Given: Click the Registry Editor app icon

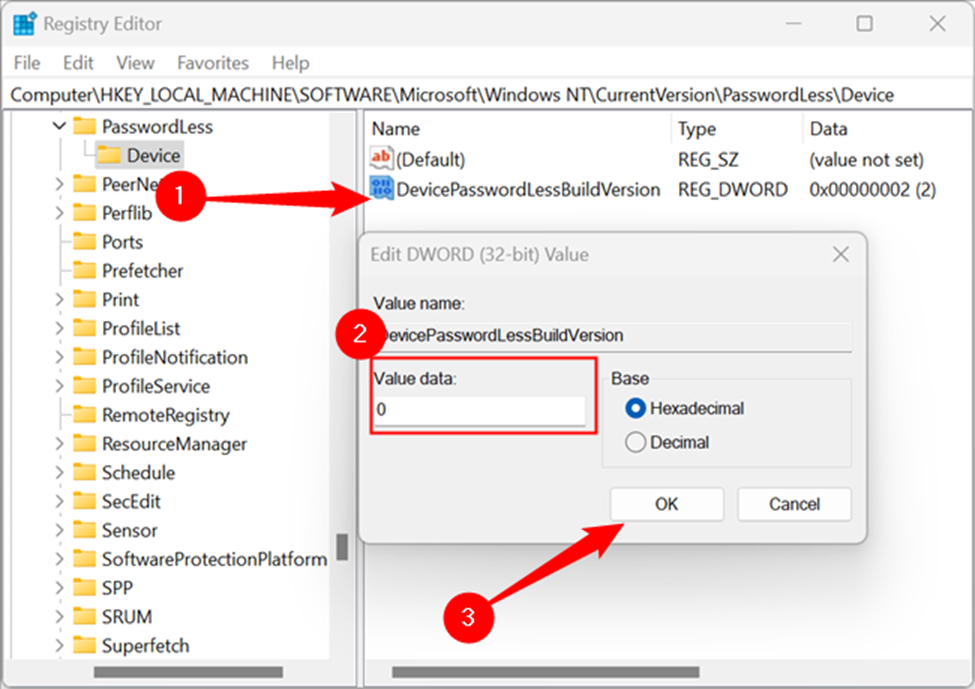Looking at the screenshot, I should [x=25, y=24].
